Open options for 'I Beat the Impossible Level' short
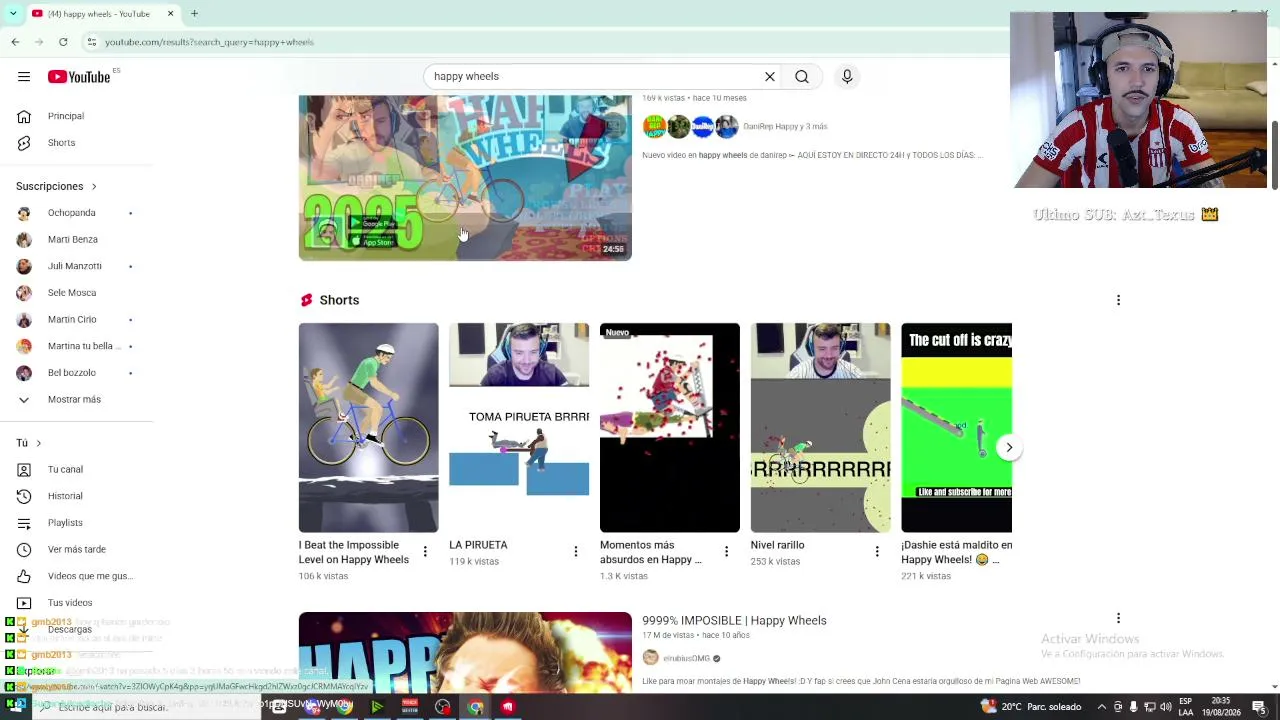 425,552
